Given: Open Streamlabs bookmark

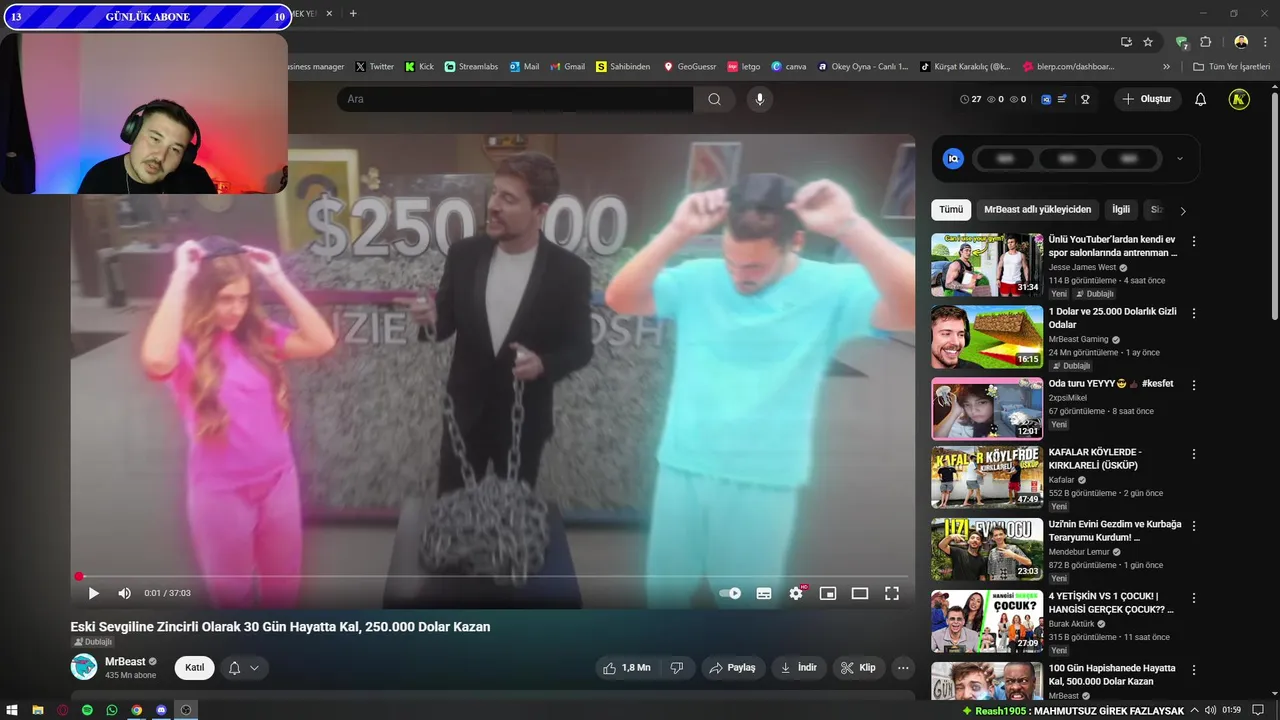Looking at the screenshot, I should (471, 67).
